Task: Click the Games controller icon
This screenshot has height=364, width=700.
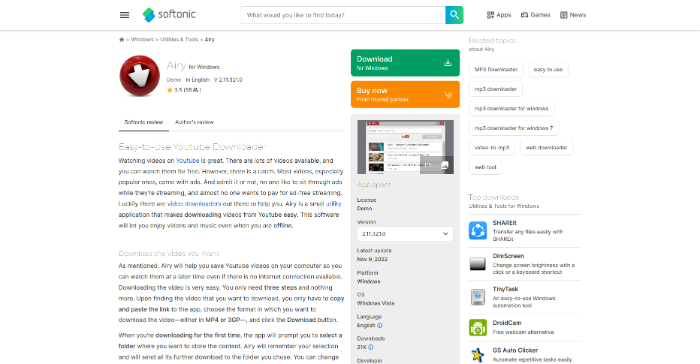Action: click(525, 15)
